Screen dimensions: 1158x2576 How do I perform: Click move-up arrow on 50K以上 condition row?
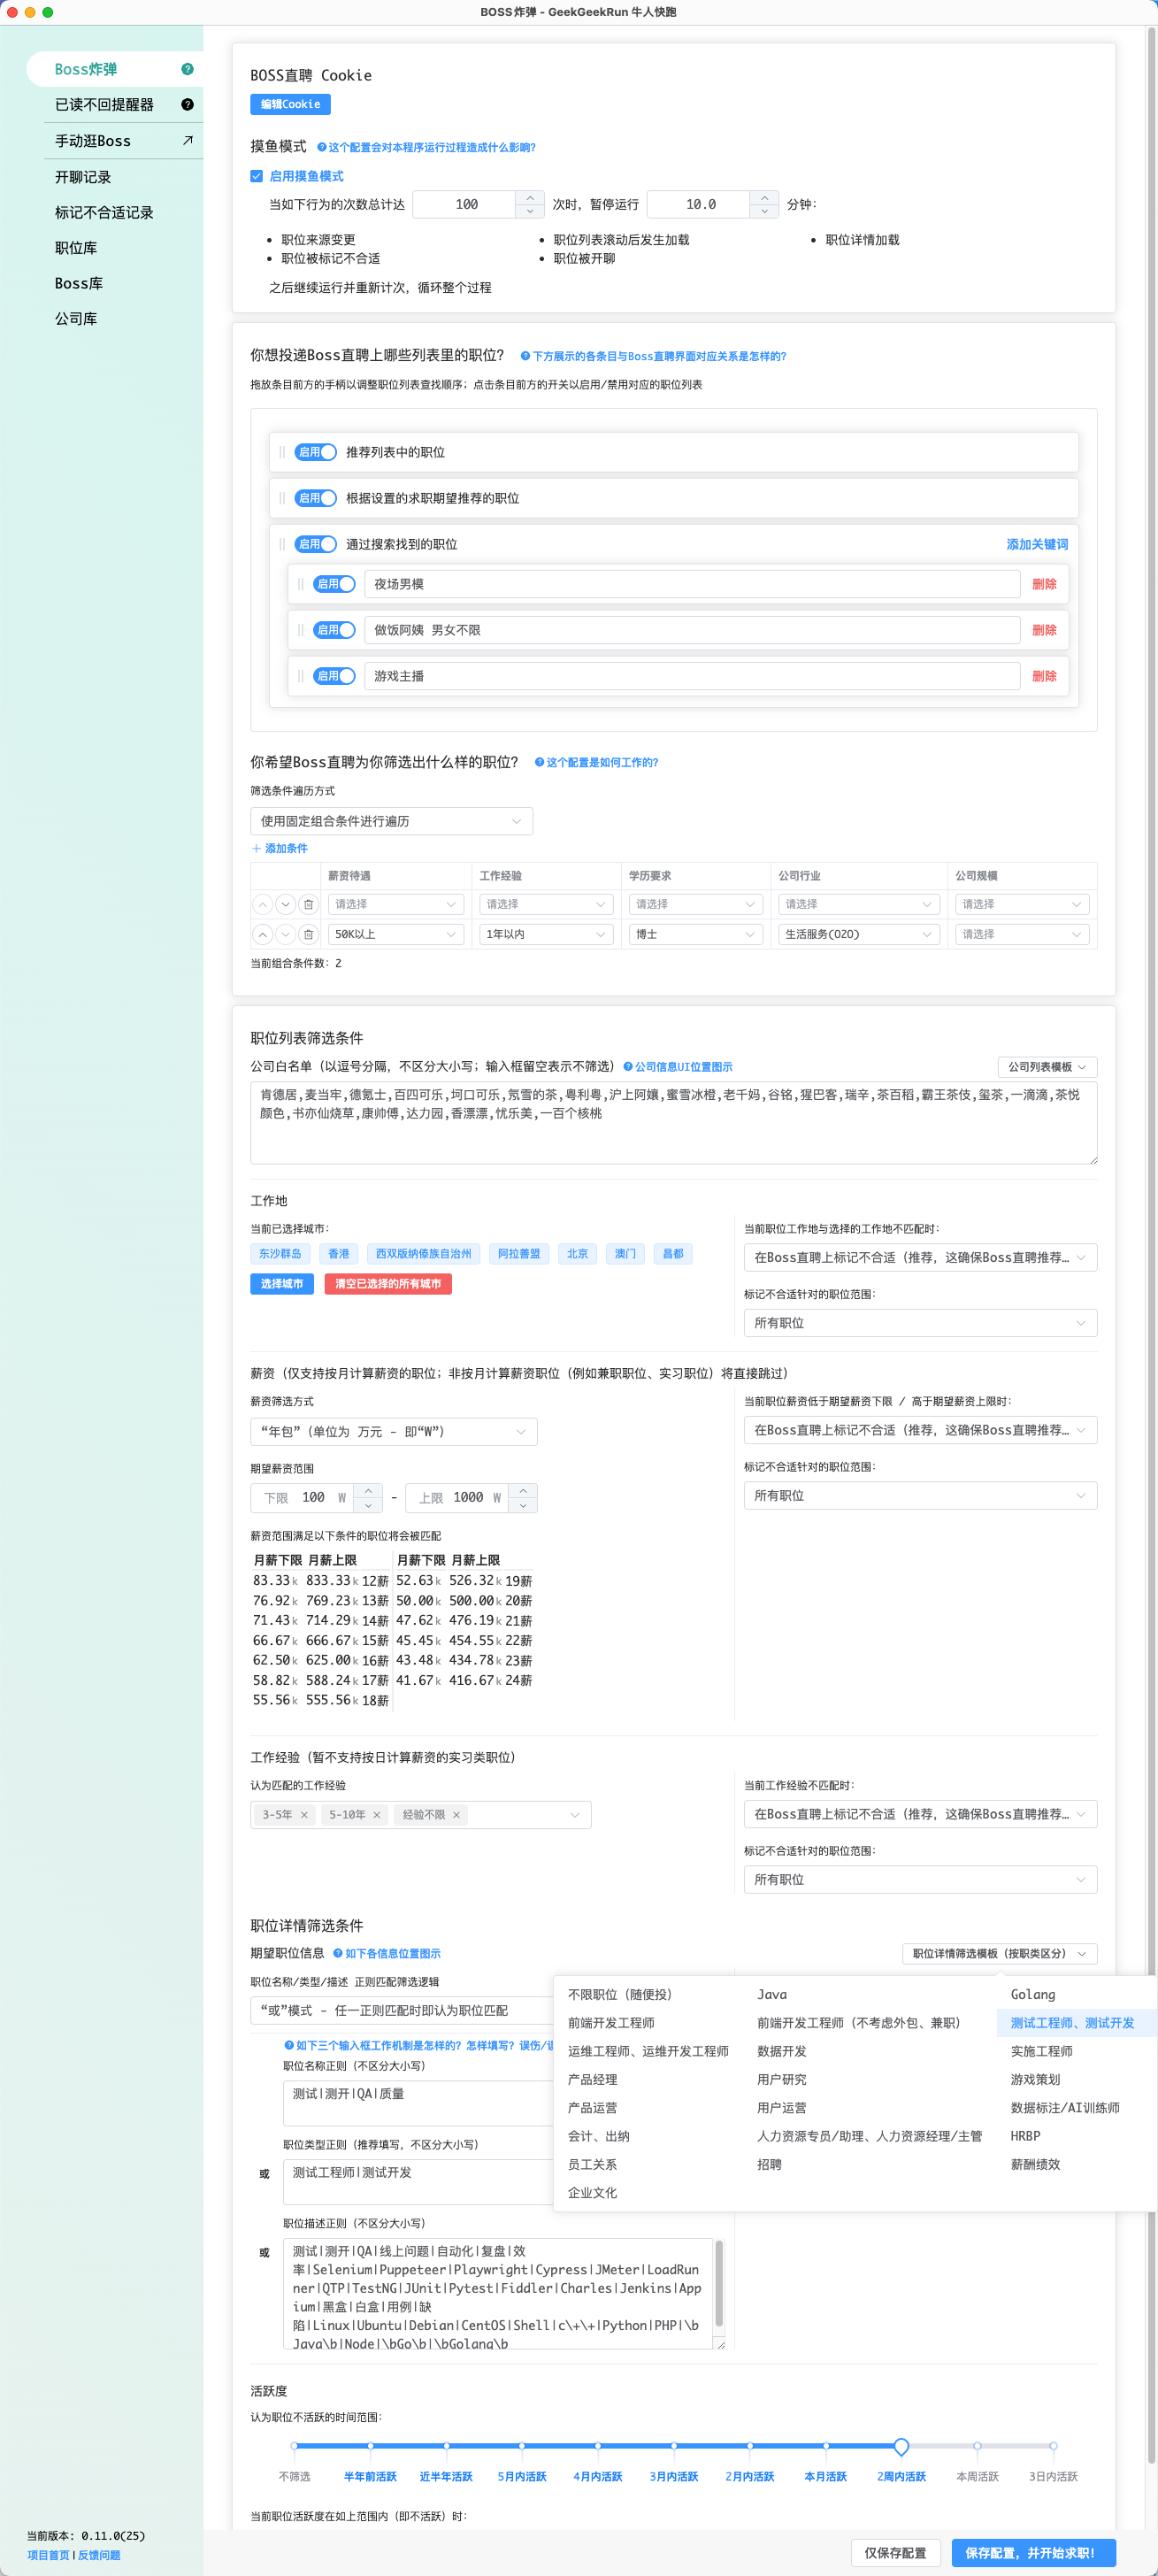[262, 934]
